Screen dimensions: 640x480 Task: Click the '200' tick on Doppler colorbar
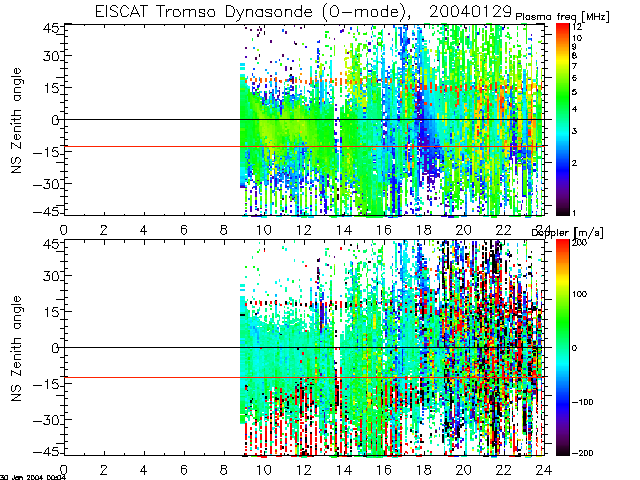pyautogui.click(x=579, y=243)
